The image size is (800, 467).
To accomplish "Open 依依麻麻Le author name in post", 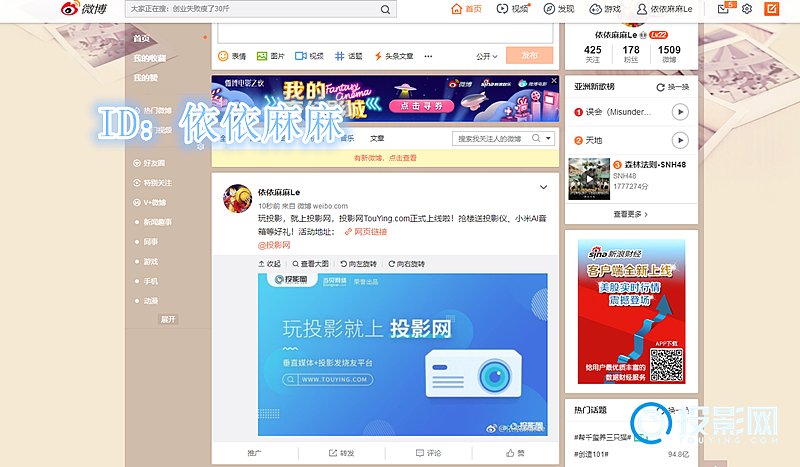I will (x=279, y=192).
